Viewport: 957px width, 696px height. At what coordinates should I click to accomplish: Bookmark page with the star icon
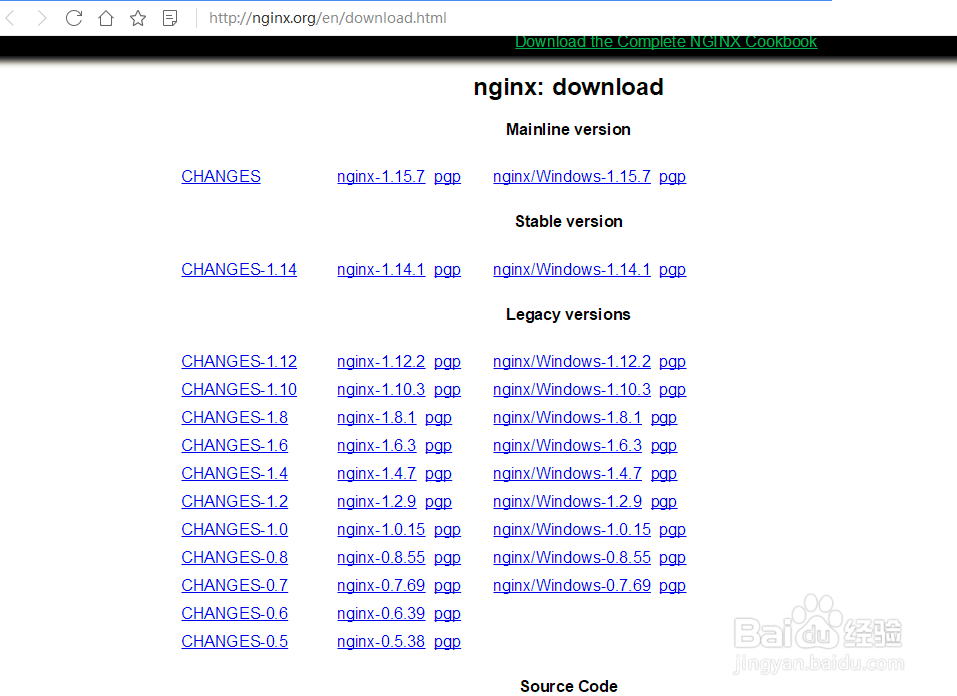138,18
